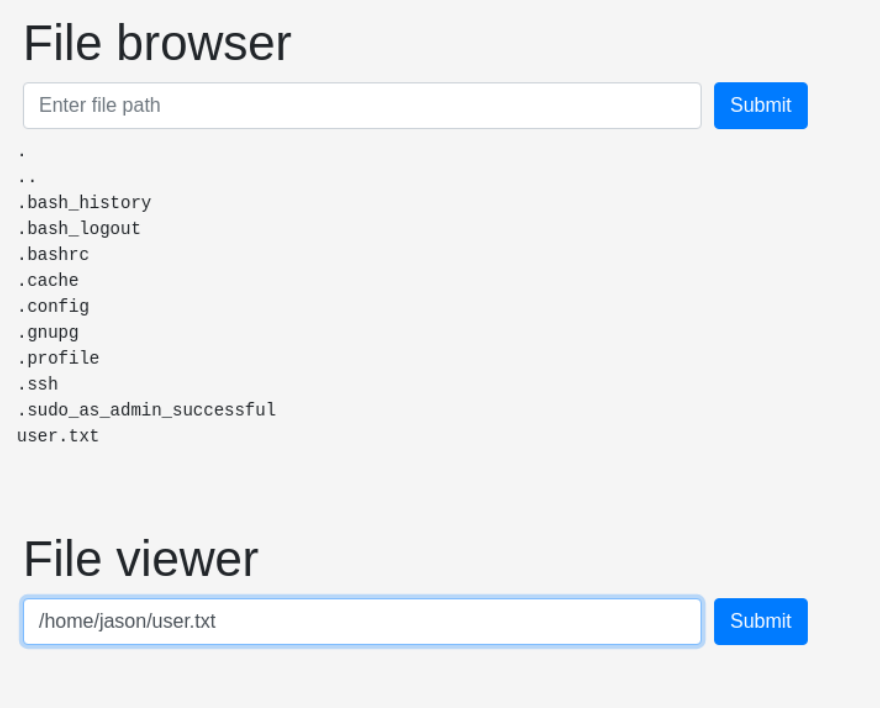Click the 'Enter file path' placeholder text

point(100,105)
